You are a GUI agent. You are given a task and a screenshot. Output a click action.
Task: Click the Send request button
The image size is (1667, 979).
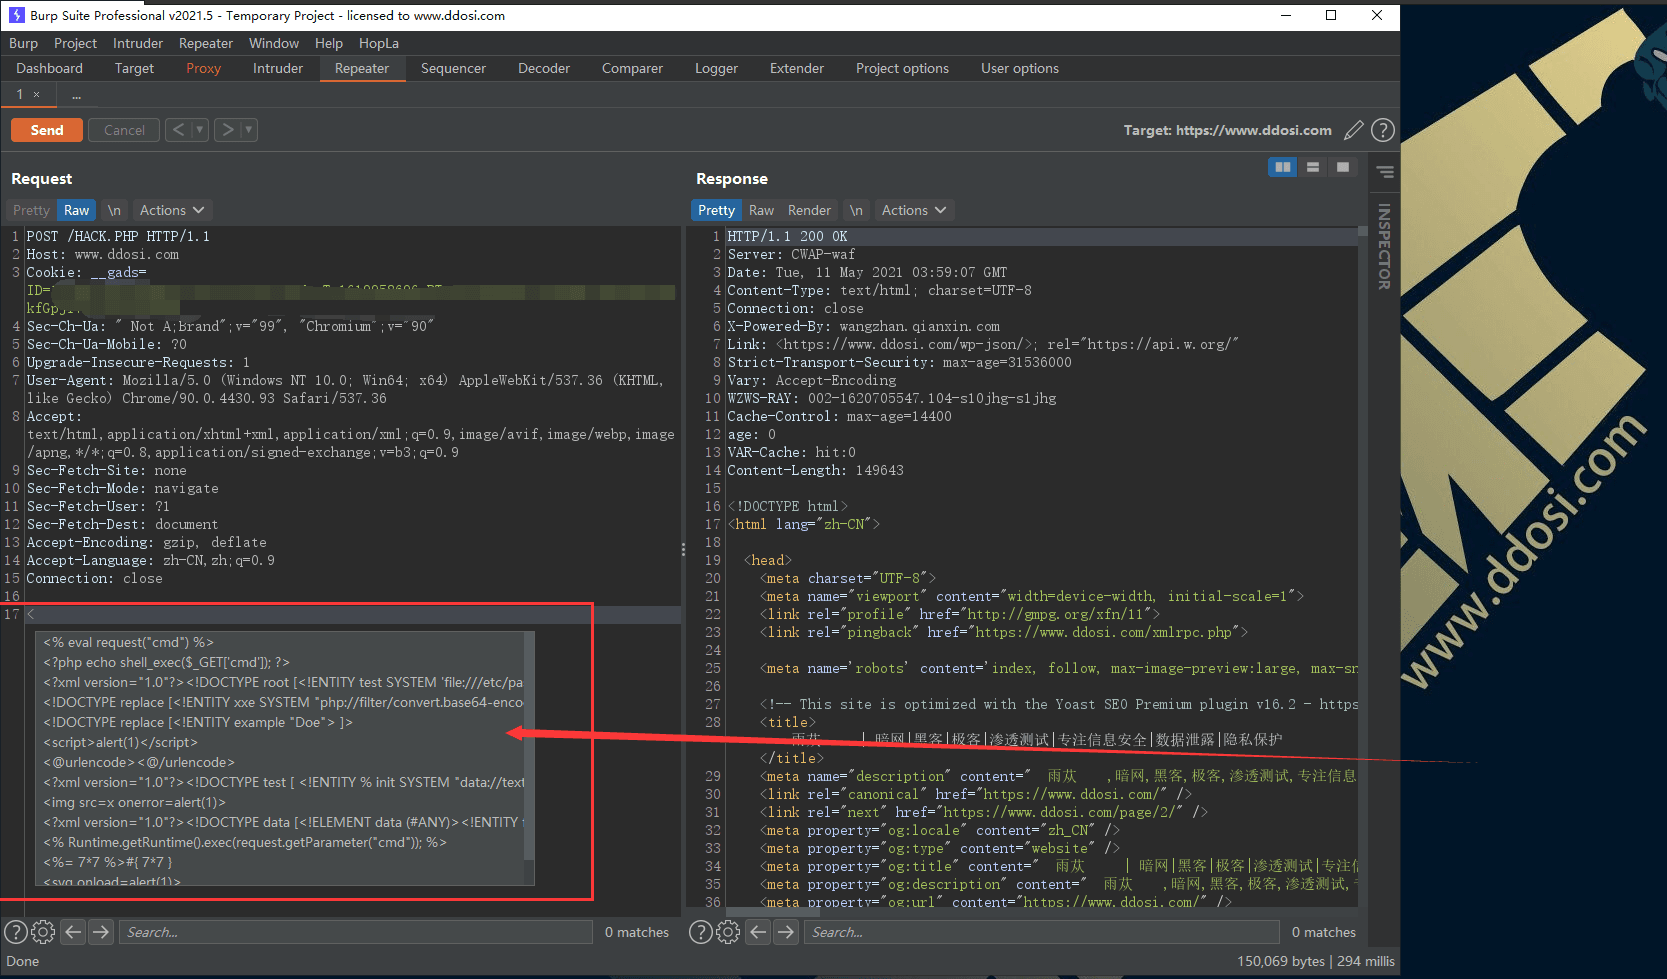(x=47, y=130)
